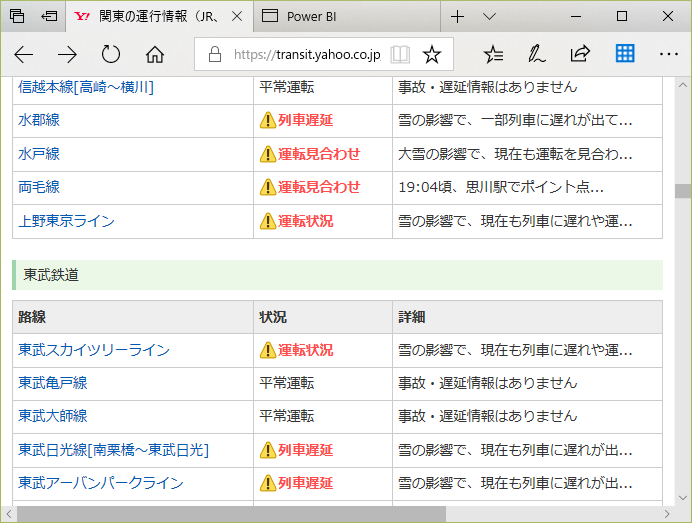Open the 両毛線 line link
Image resolution: width=692 pixels, height=523 pixels.
coord(39,187)
